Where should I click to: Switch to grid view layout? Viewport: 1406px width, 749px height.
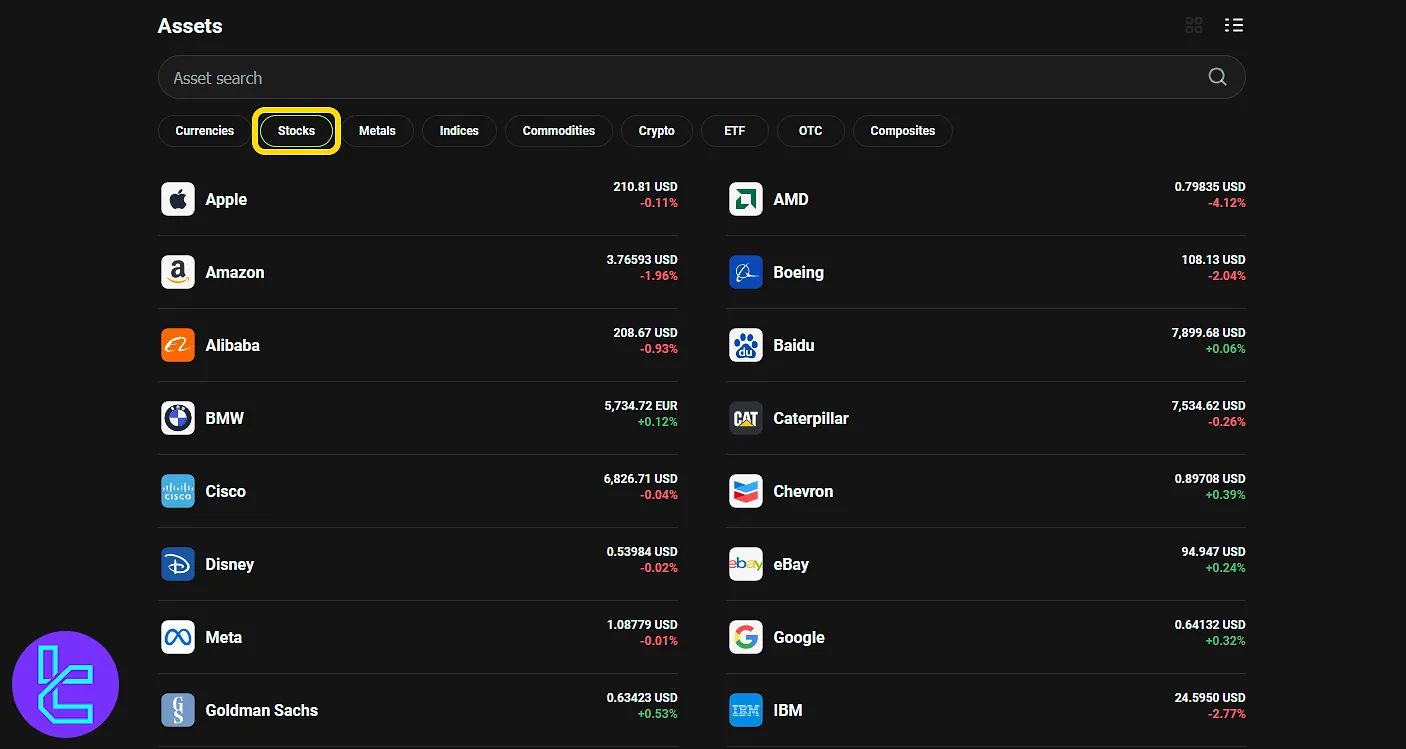tap(1194, 25)
